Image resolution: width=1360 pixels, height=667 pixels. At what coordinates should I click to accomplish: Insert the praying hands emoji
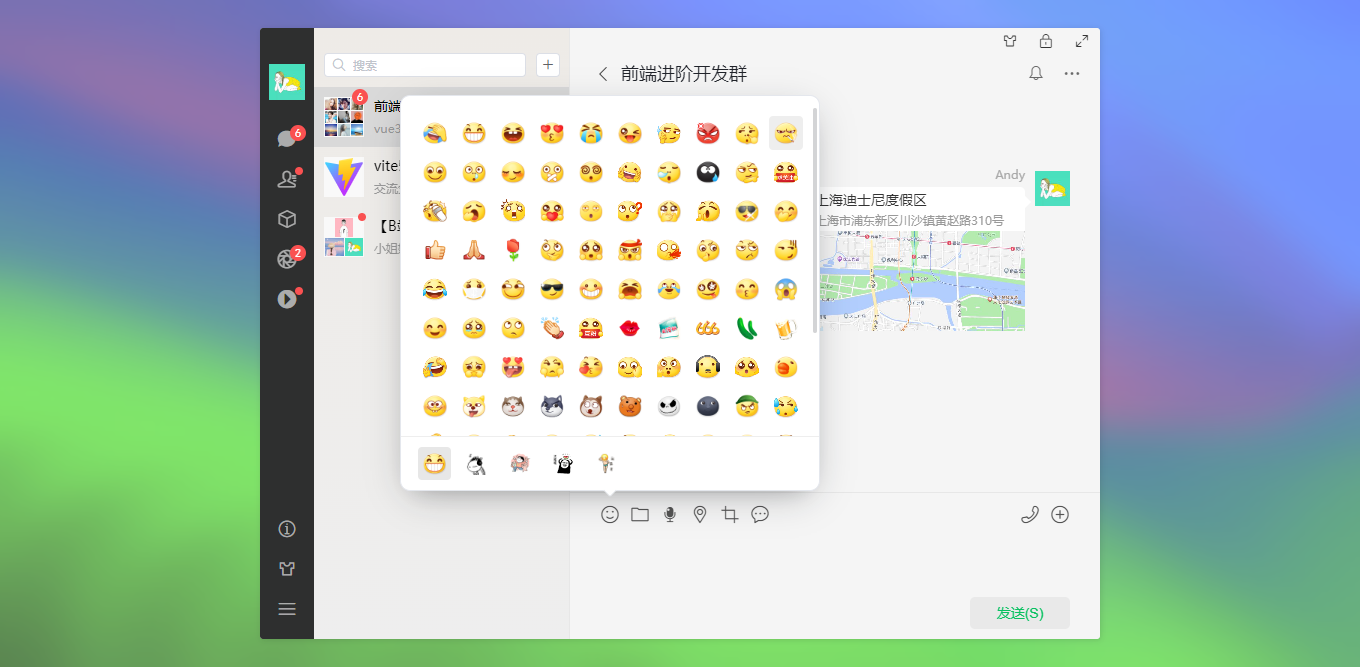click(473, 250)
